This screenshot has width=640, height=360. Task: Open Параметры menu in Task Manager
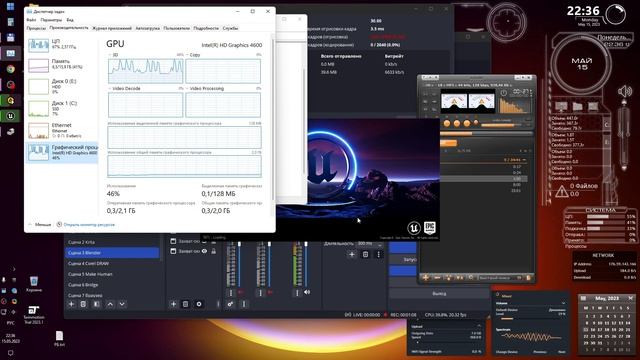(51, 20)
